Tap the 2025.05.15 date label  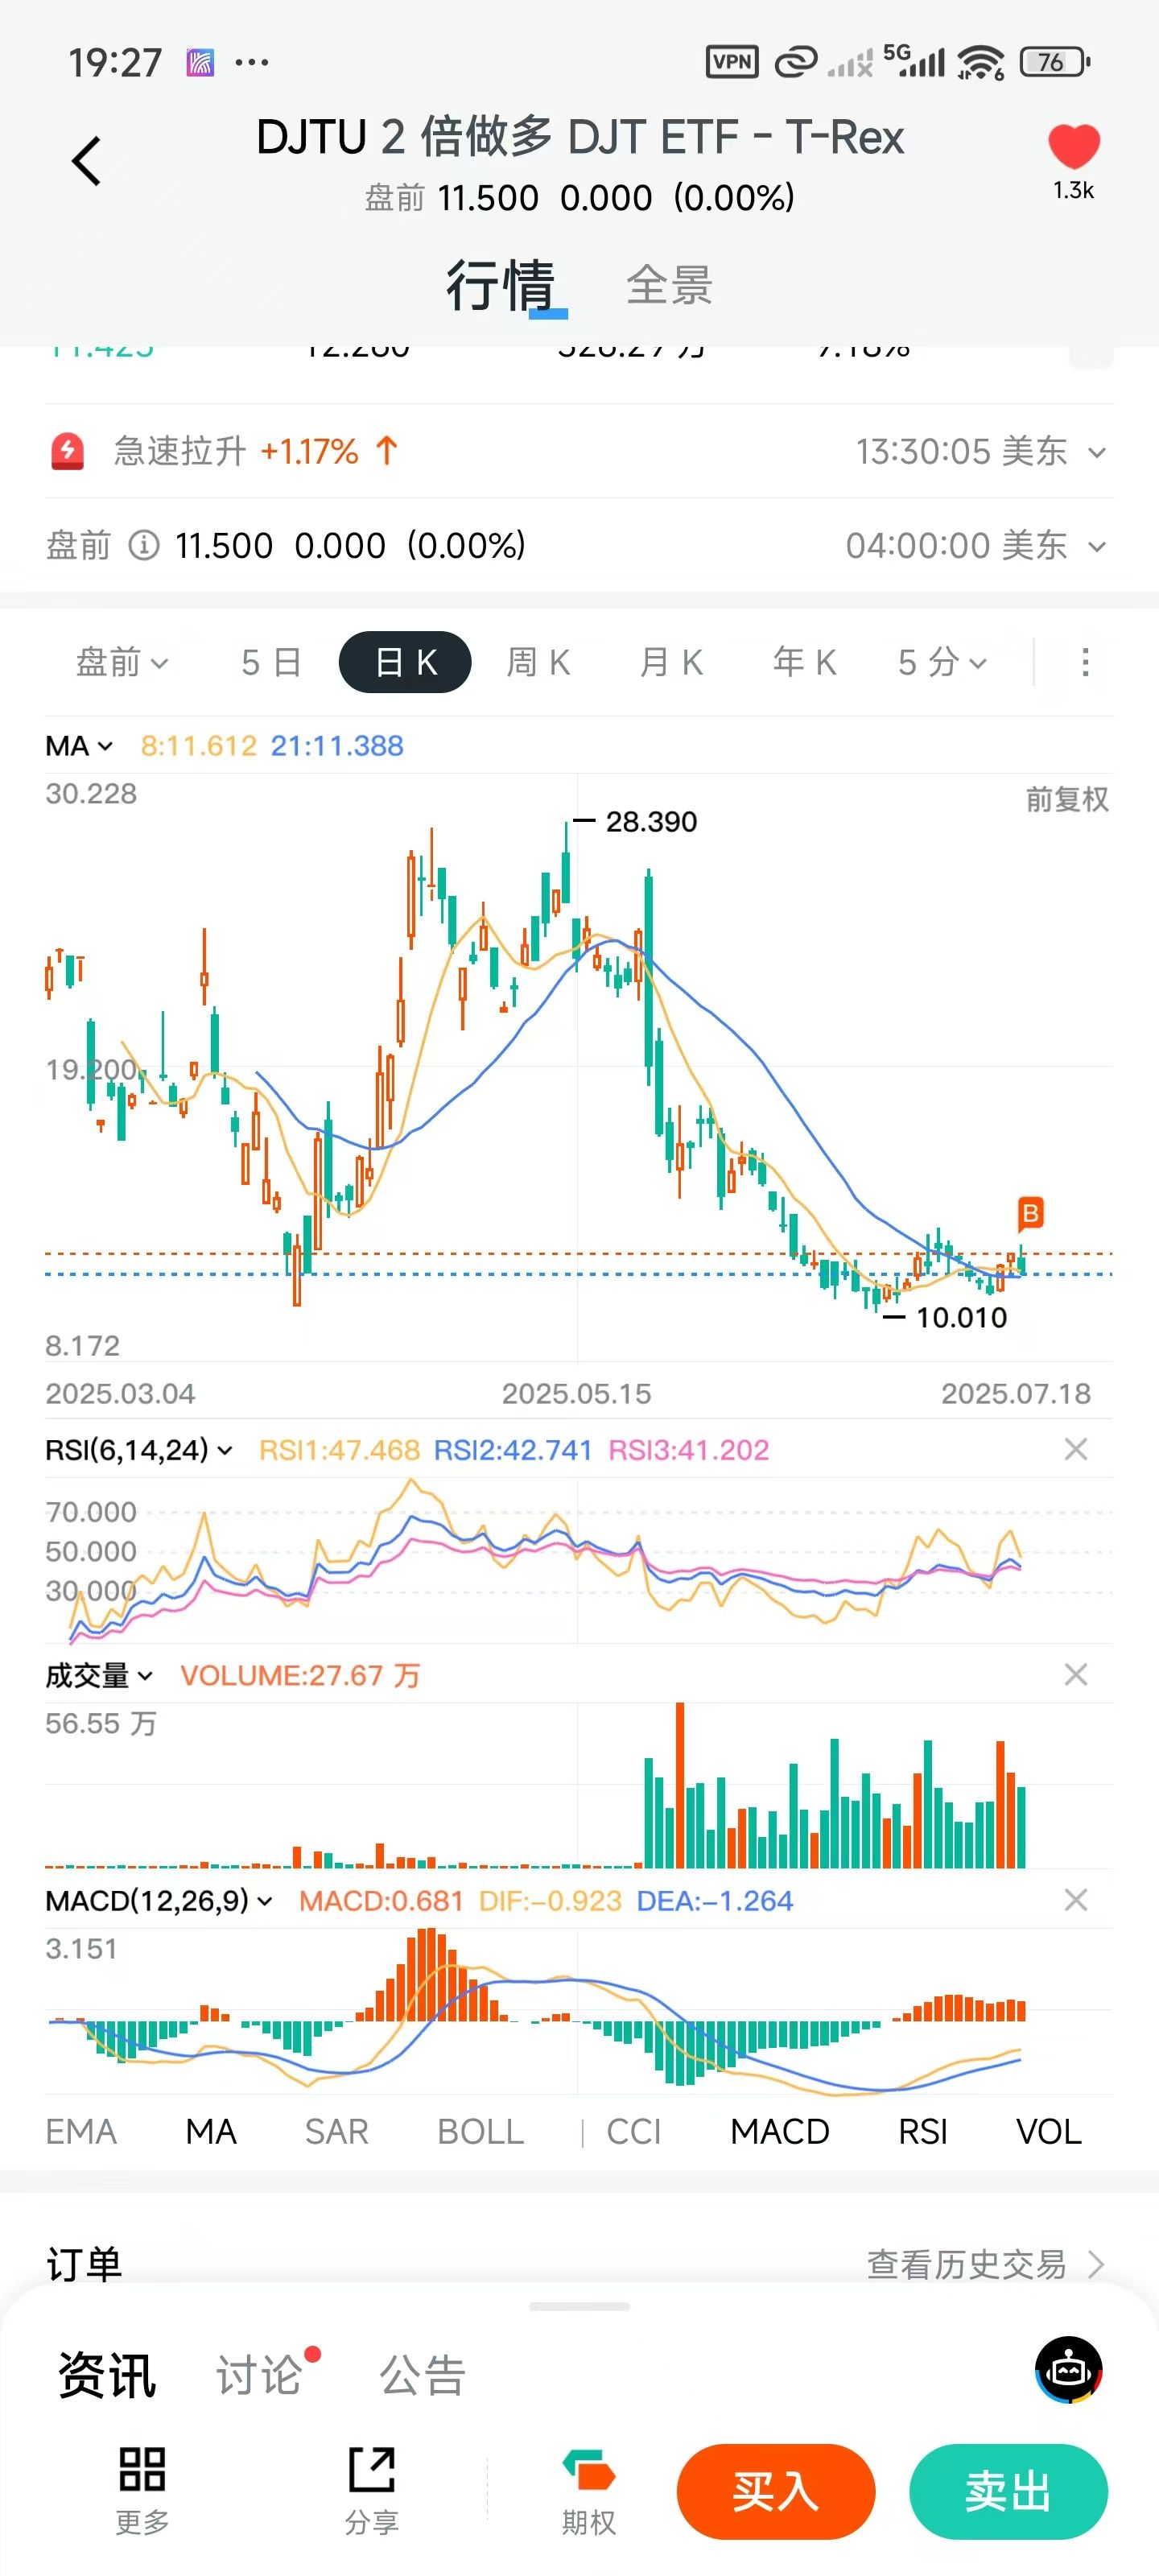coord(576,1393)
